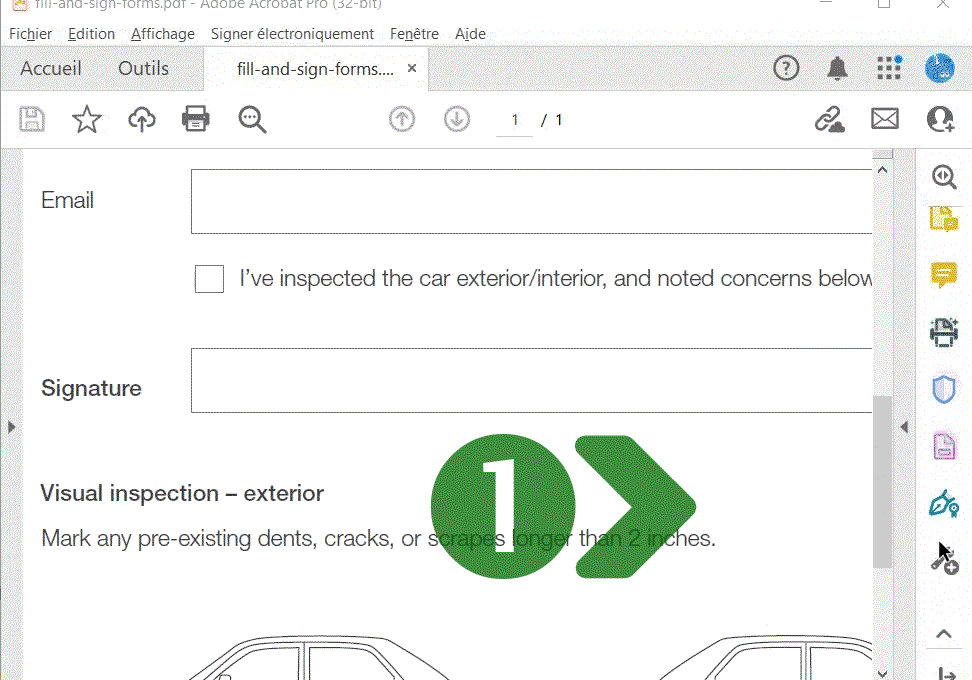Click the 'Email' label text
The width and height of the screenshot is (972, 680).
67,200
